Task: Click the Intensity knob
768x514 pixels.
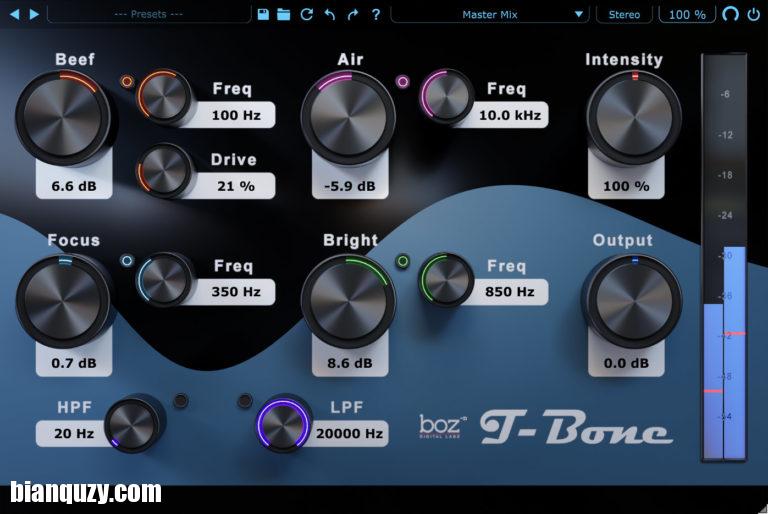Action: [634, 118]
